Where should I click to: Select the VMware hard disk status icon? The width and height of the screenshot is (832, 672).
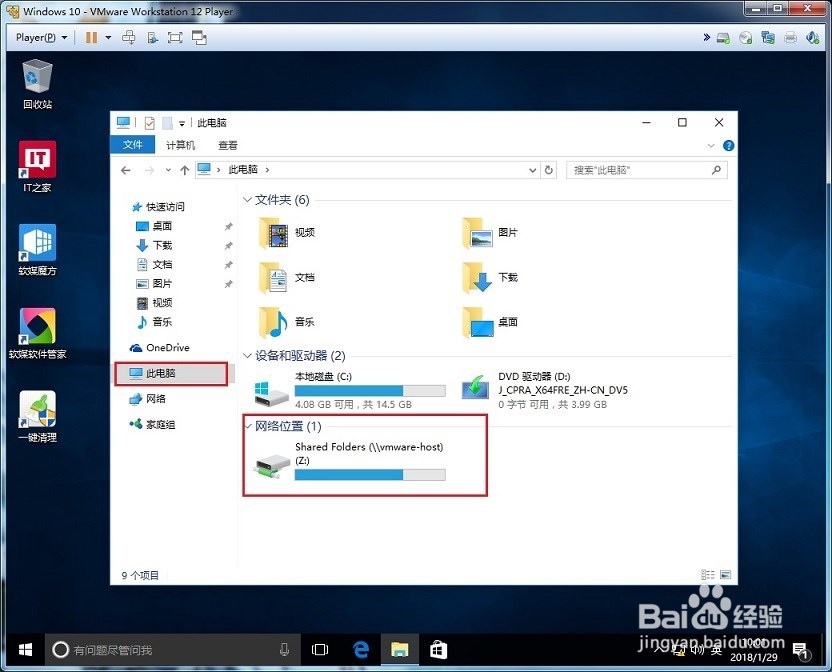click(x=722, y=37)
